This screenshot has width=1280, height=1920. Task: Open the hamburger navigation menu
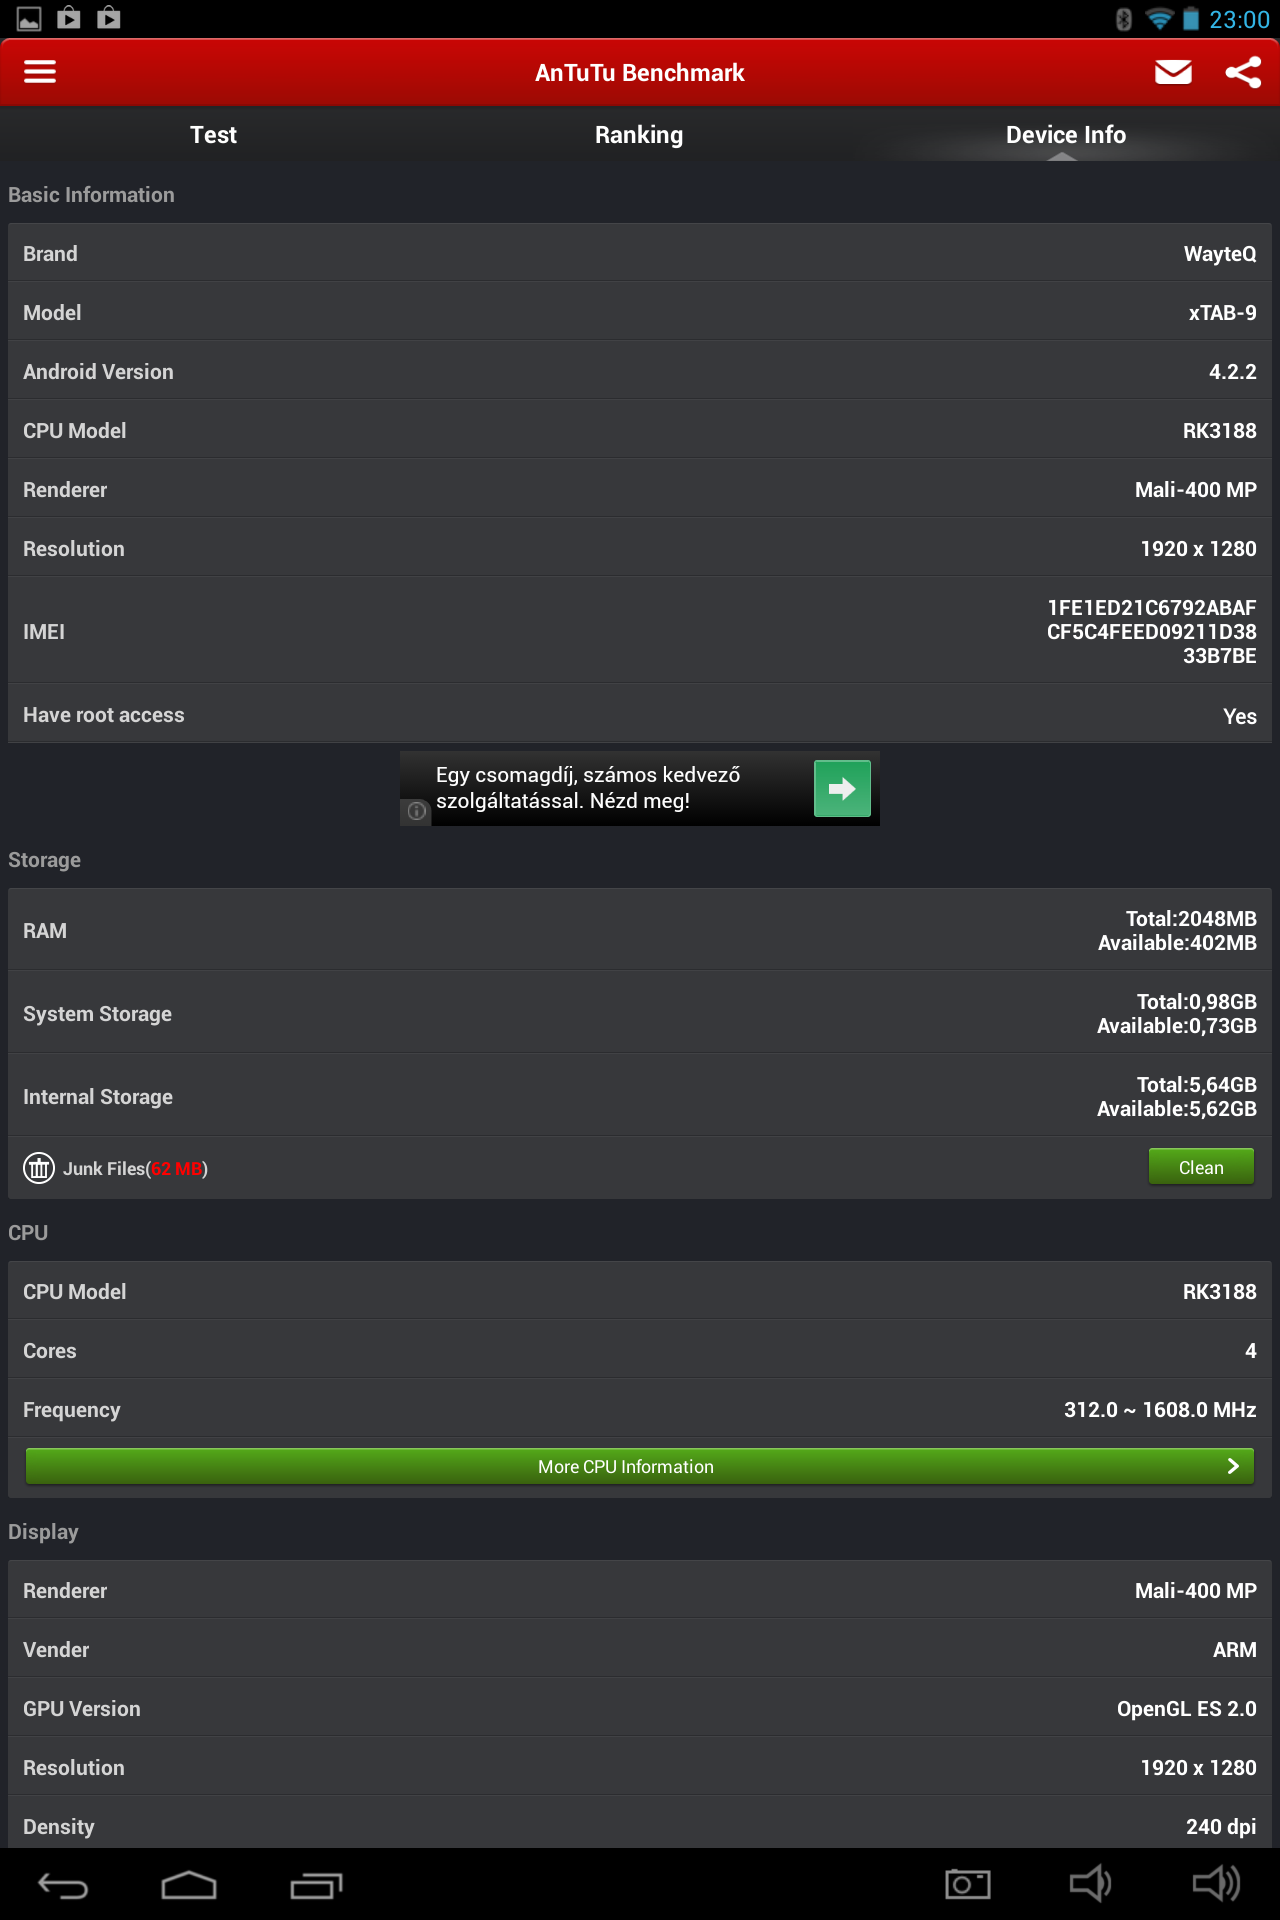(40, 72)
